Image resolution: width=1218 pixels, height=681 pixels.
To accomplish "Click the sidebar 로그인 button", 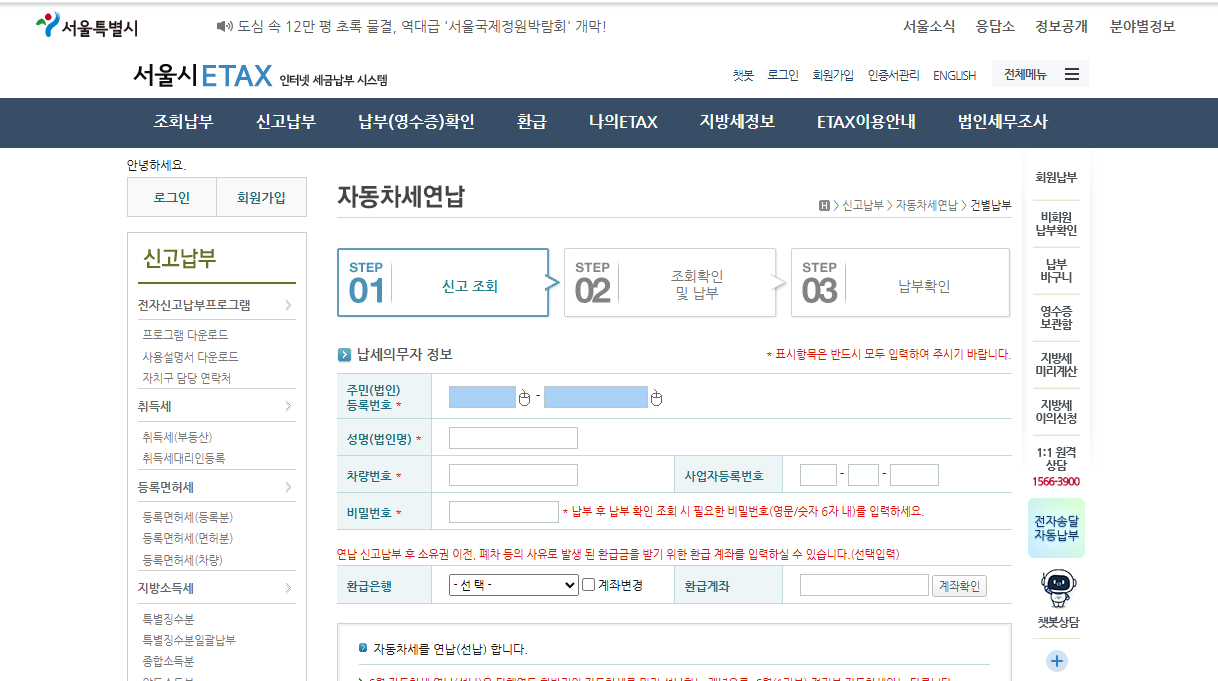I will [x=172, y=198].
